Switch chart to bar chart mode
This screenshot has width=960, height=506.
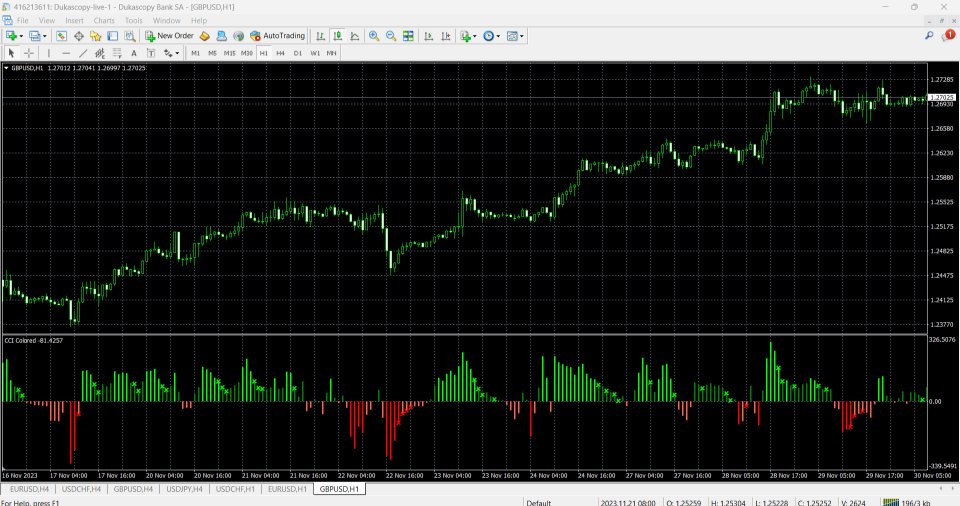point(320,36)
